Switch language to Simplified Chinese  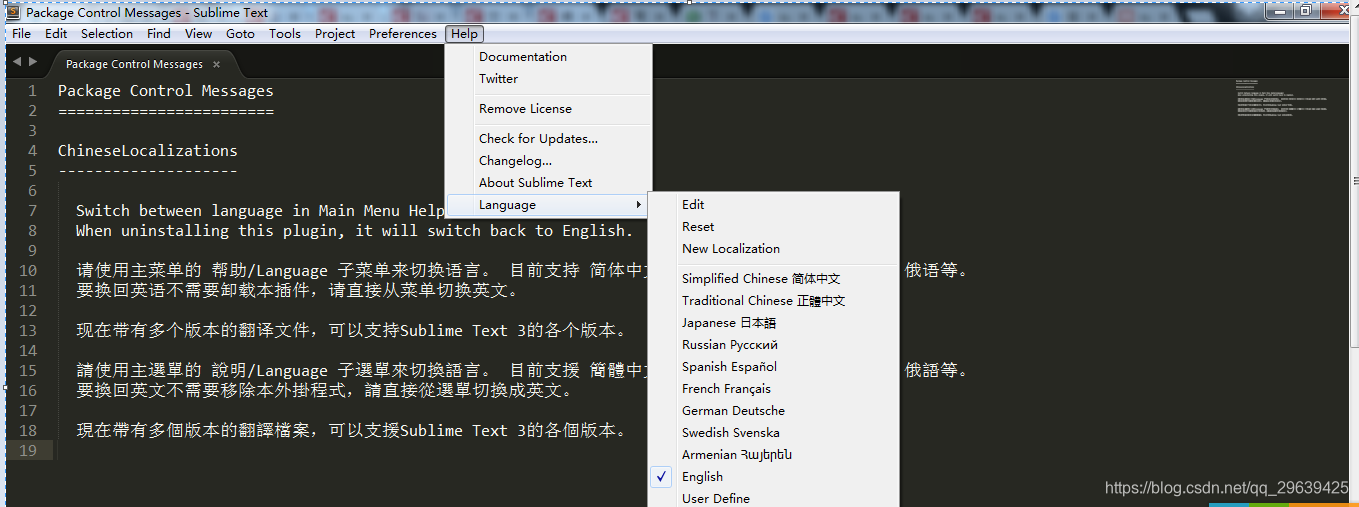774,279
